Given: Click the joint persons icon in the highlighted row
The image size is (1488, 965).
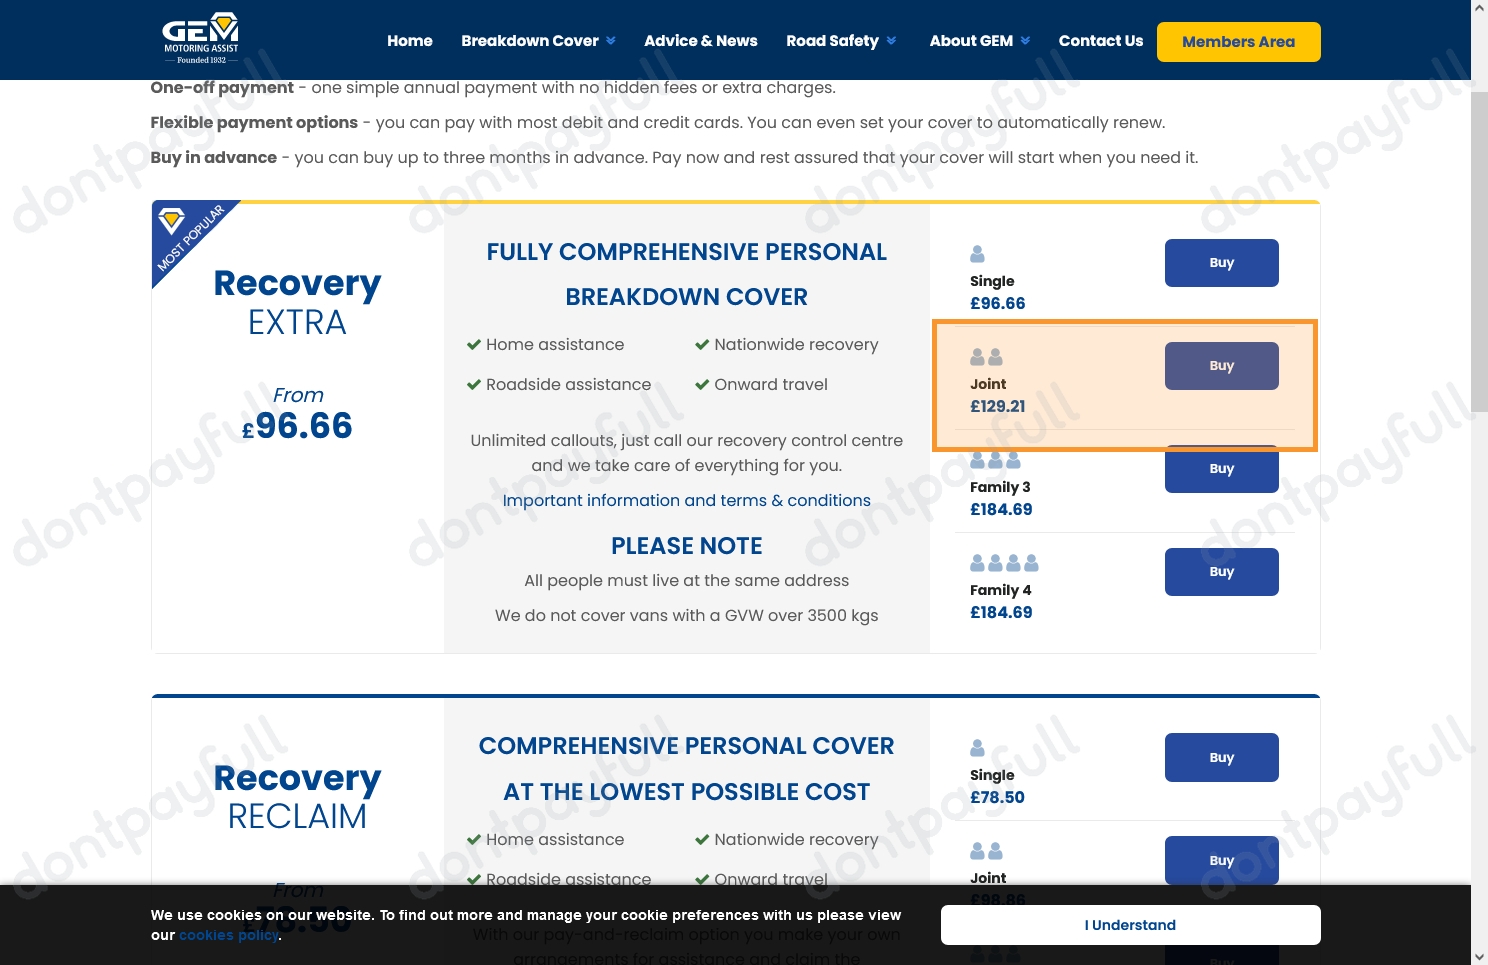Looking at the screenshot, I should pyautogui.click(x=986, y=356).
